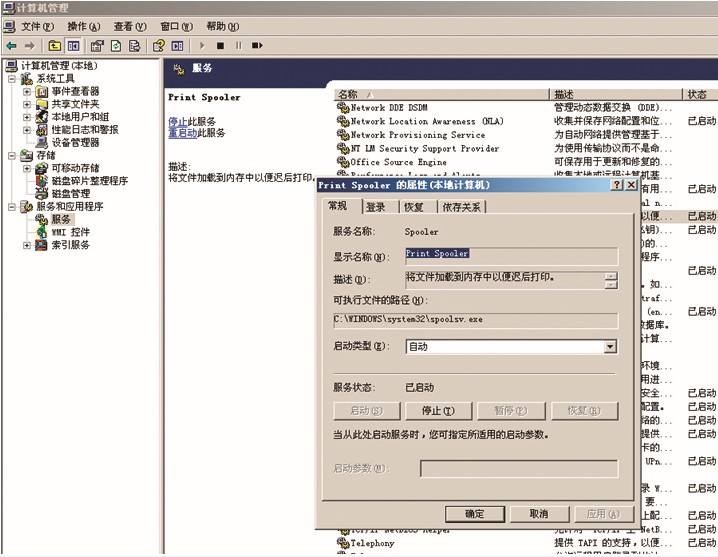Click the Indexing Service icon (索引服务)
This screenshot has width=718, height=557.
pos(42,245)
